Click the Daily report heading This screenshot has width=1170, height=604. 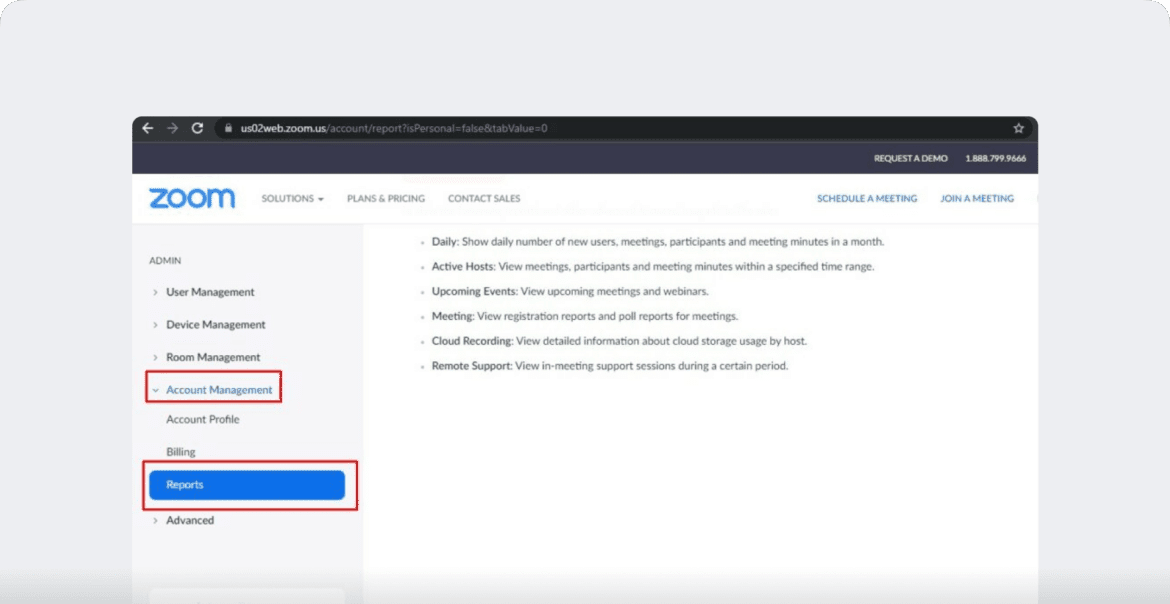[445, 242]
